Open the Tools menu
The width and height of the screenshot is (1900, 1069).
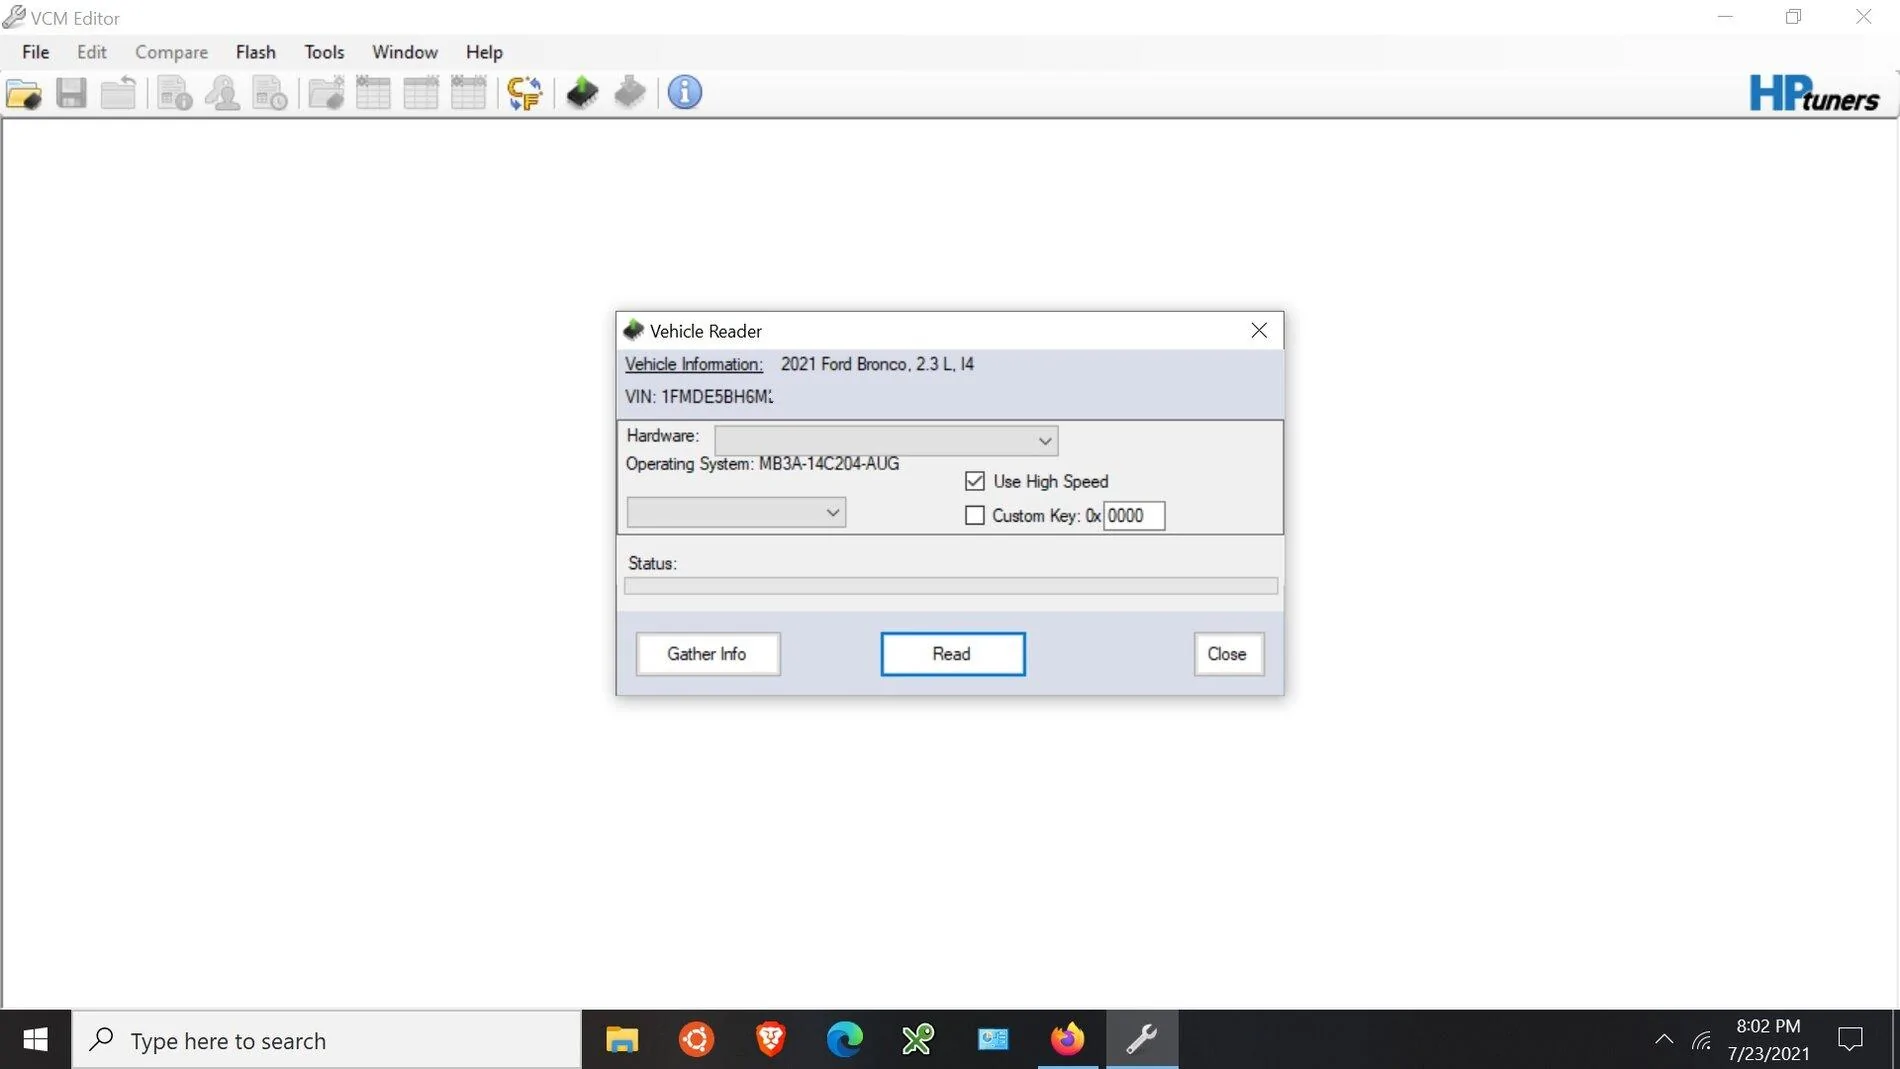point(324,52)
